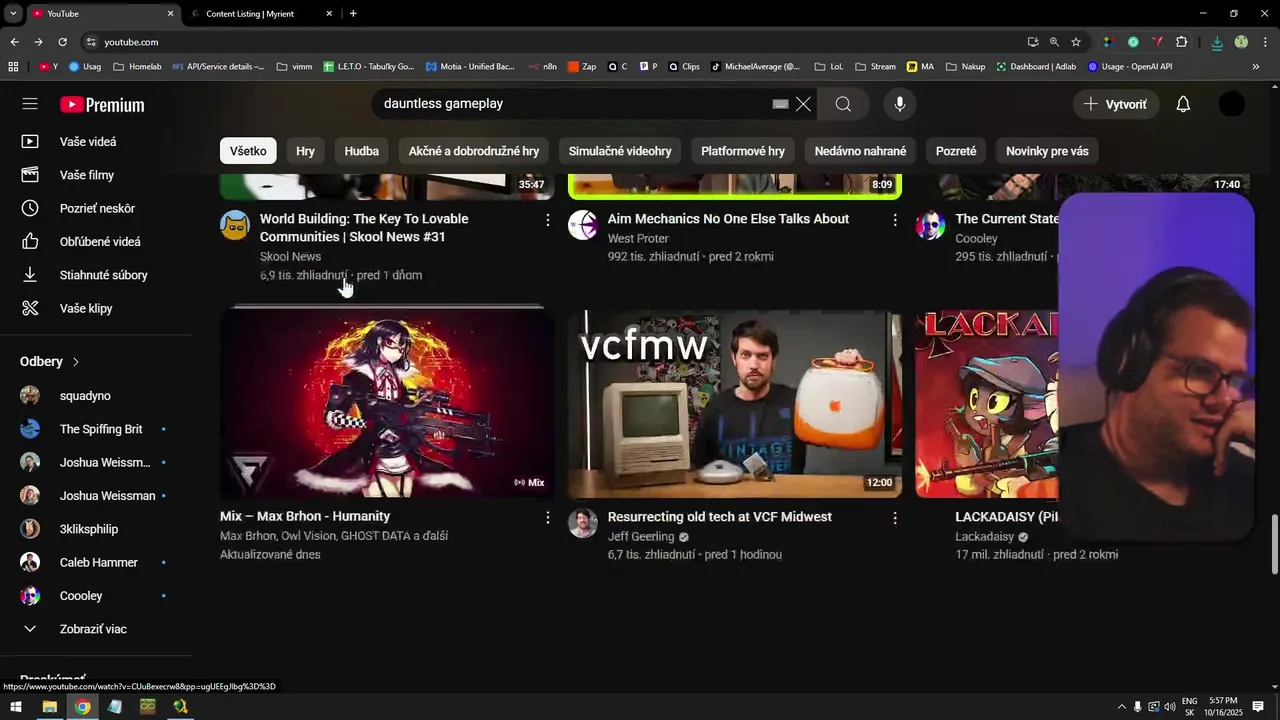
Task: Open the on-screen keyboard in search box
Action: (x=781, y=104)
